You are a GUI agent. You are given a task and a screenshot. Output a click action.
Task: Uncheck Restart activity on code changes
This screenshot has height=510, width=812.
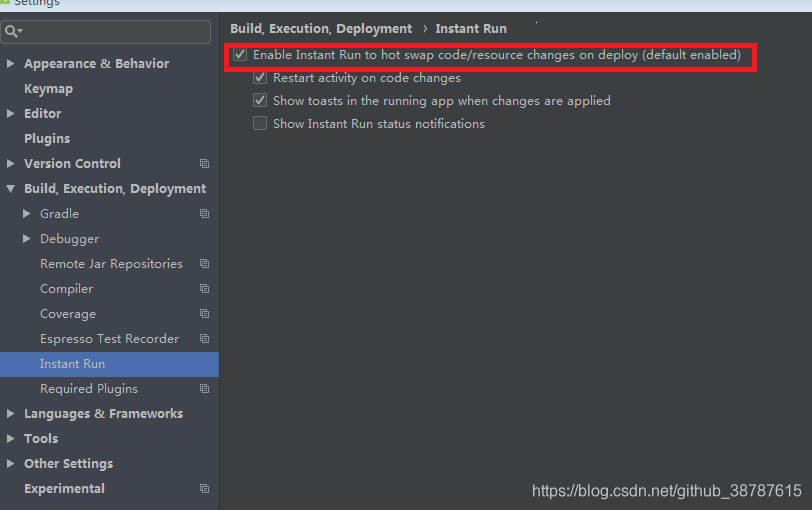260,78
